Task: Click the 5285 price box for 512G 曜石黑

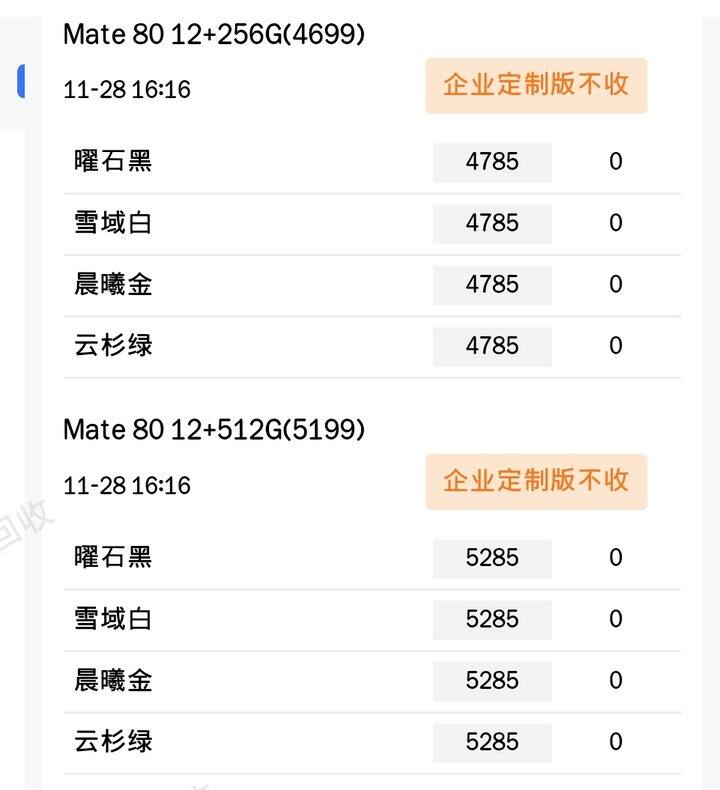Action: (492, 558)
